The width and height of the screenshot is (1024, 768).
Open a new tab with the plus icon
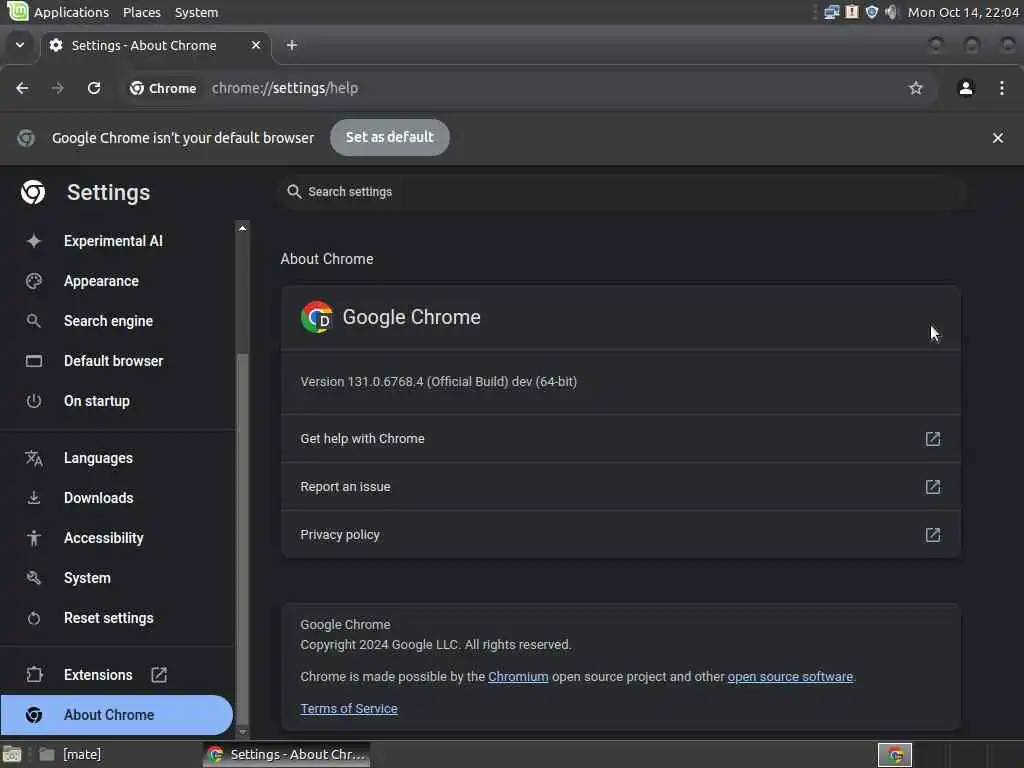(x=292, y=45)
